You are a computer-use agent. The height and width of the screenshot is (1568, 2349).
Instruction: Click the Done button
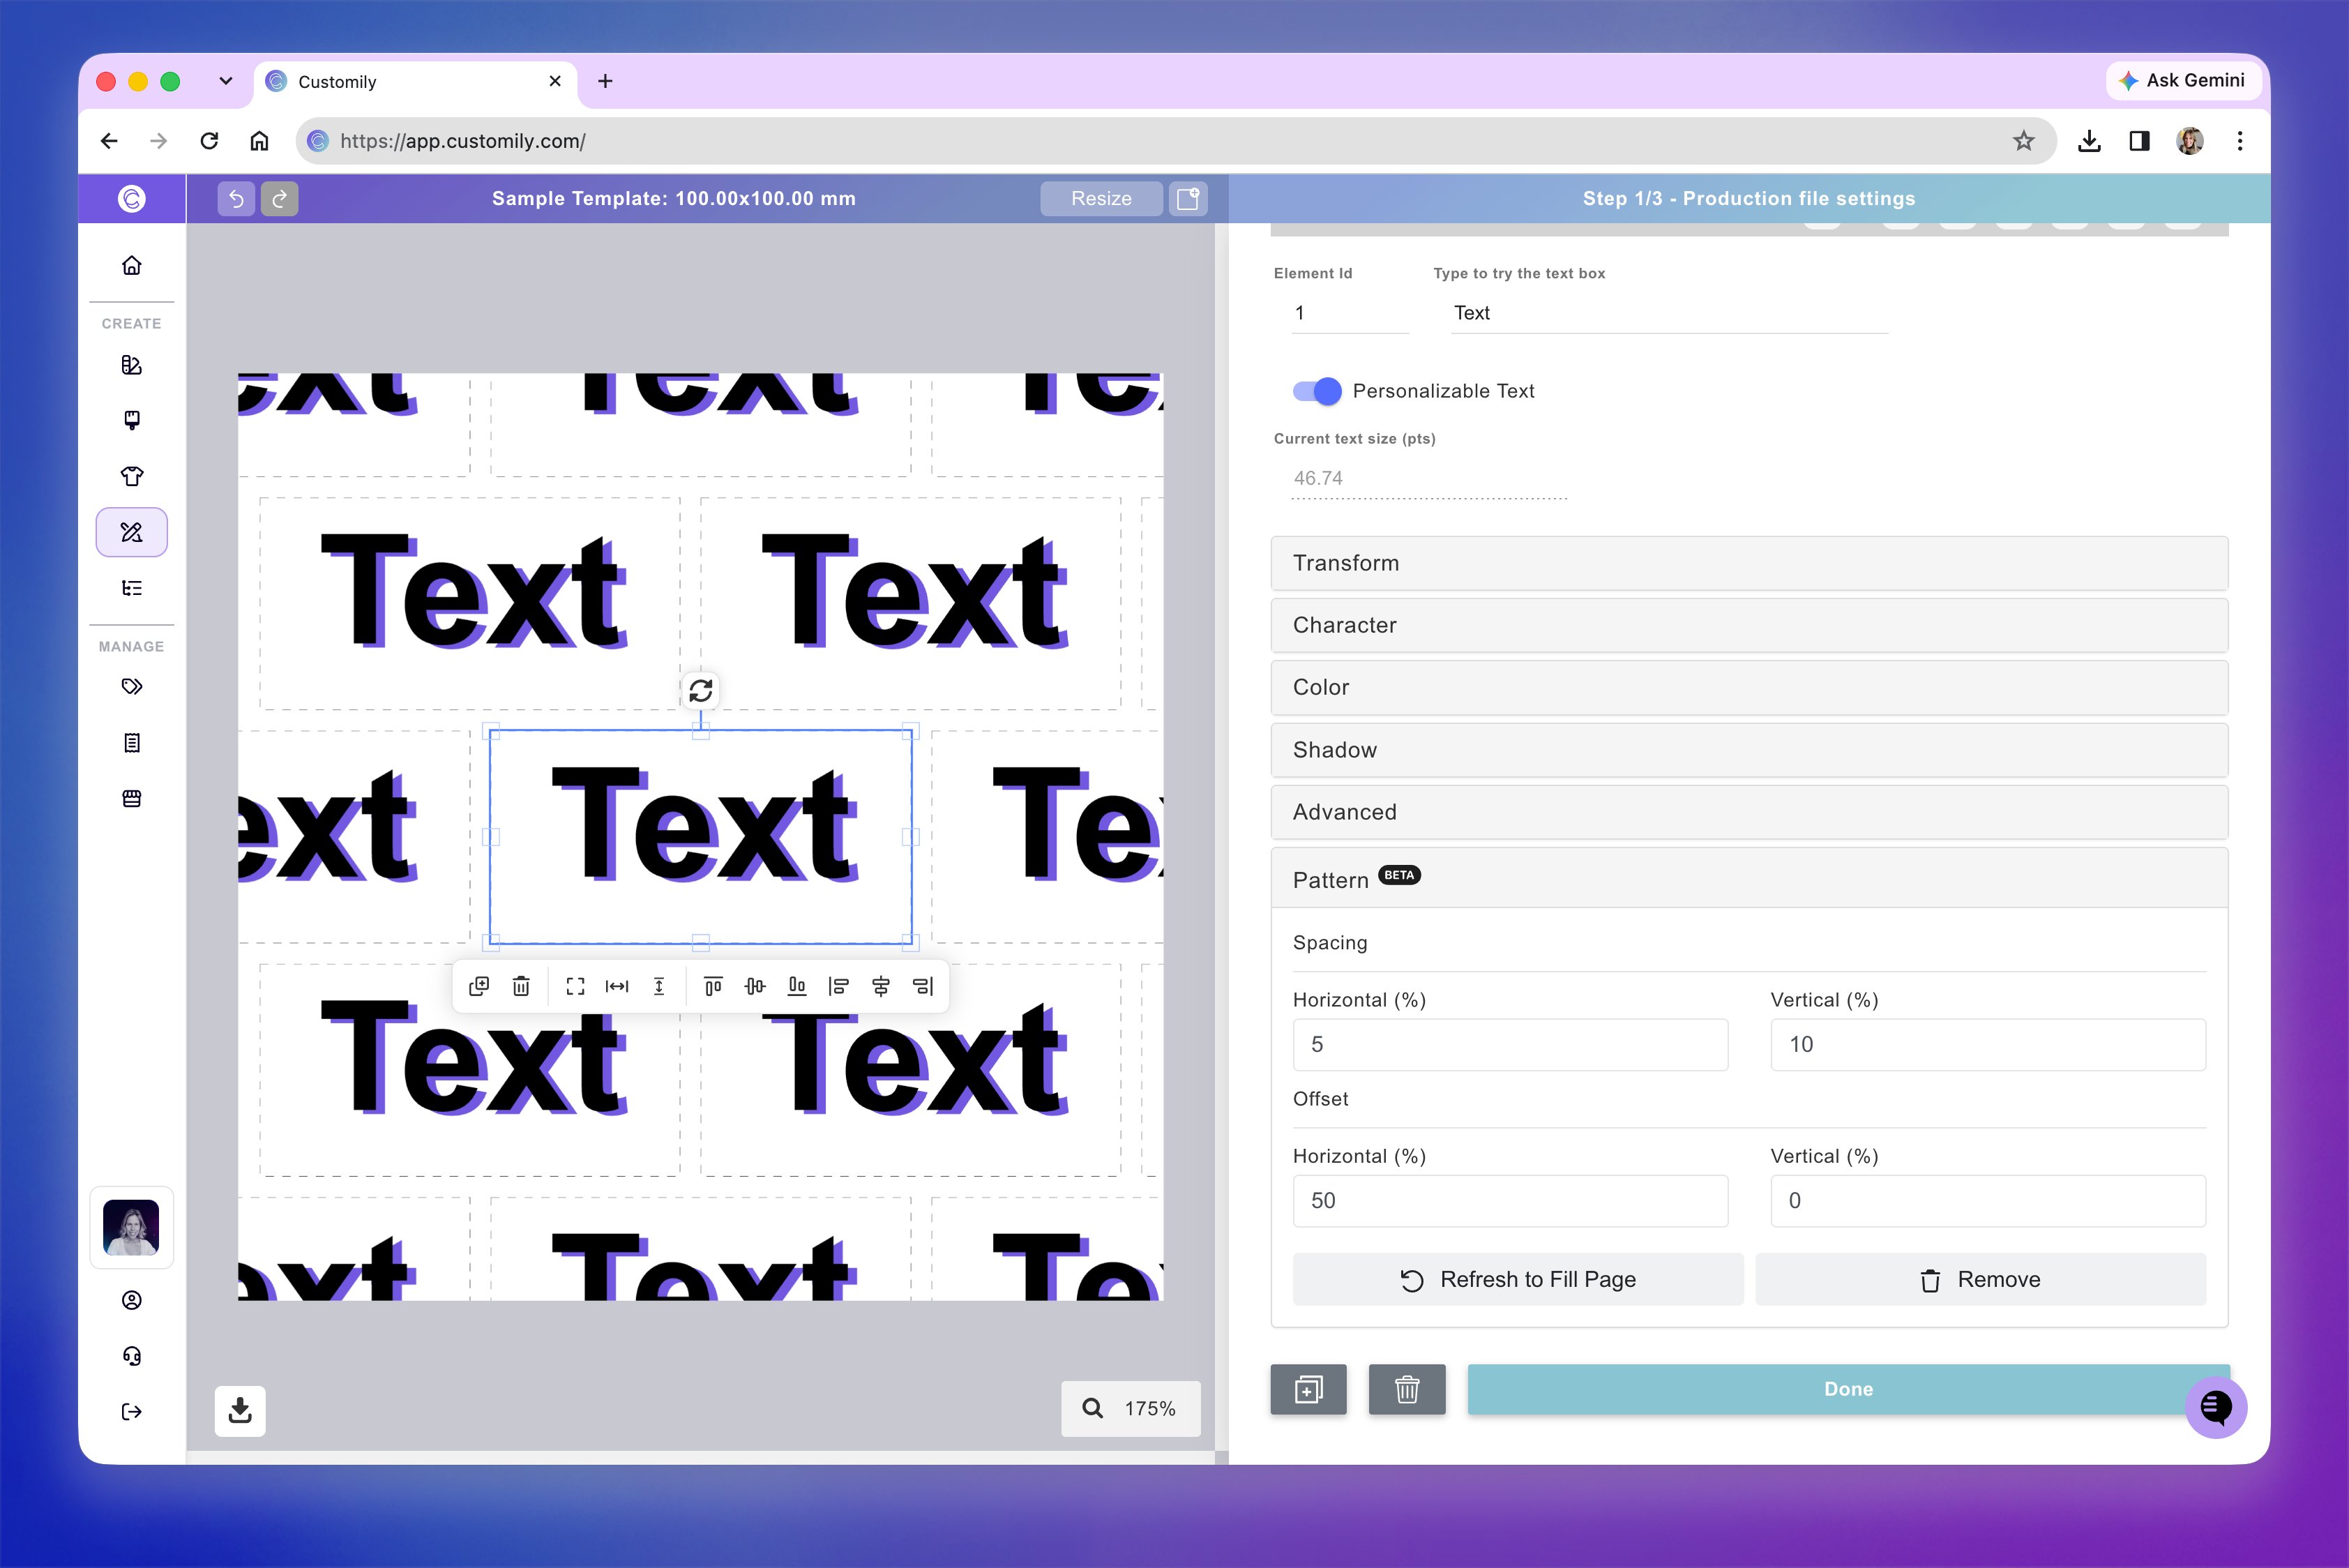[x=1848, y=1389]
